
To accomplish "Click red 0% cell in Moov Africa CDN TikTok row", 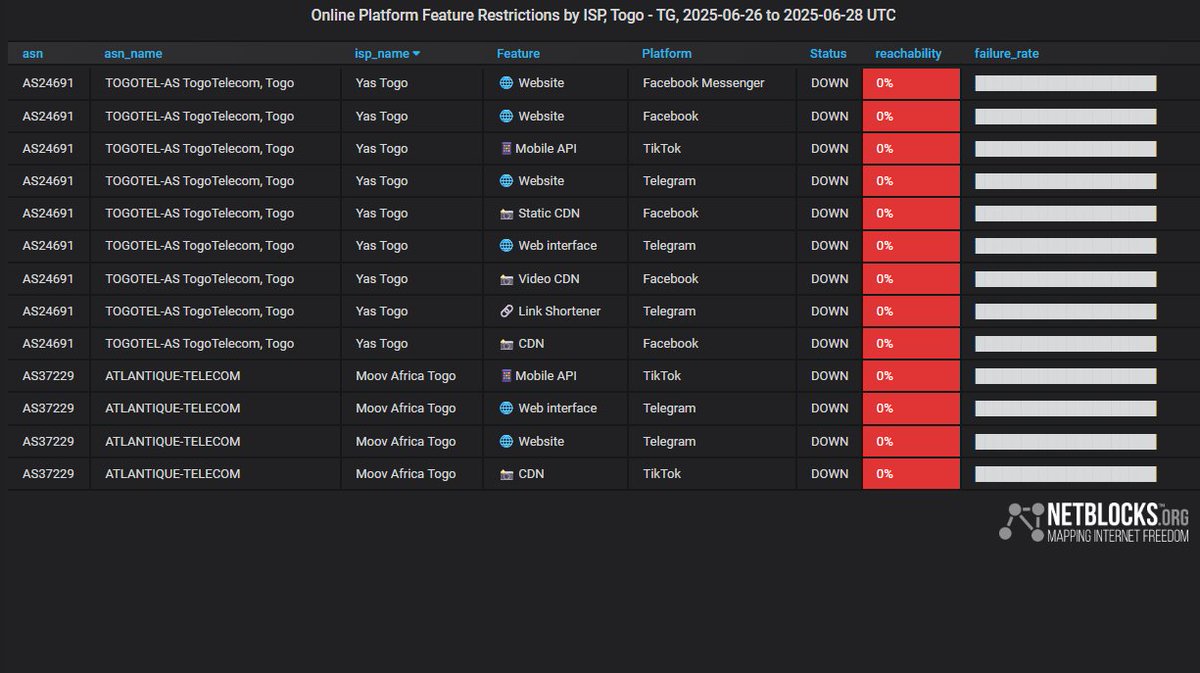I will pos(911,474).
